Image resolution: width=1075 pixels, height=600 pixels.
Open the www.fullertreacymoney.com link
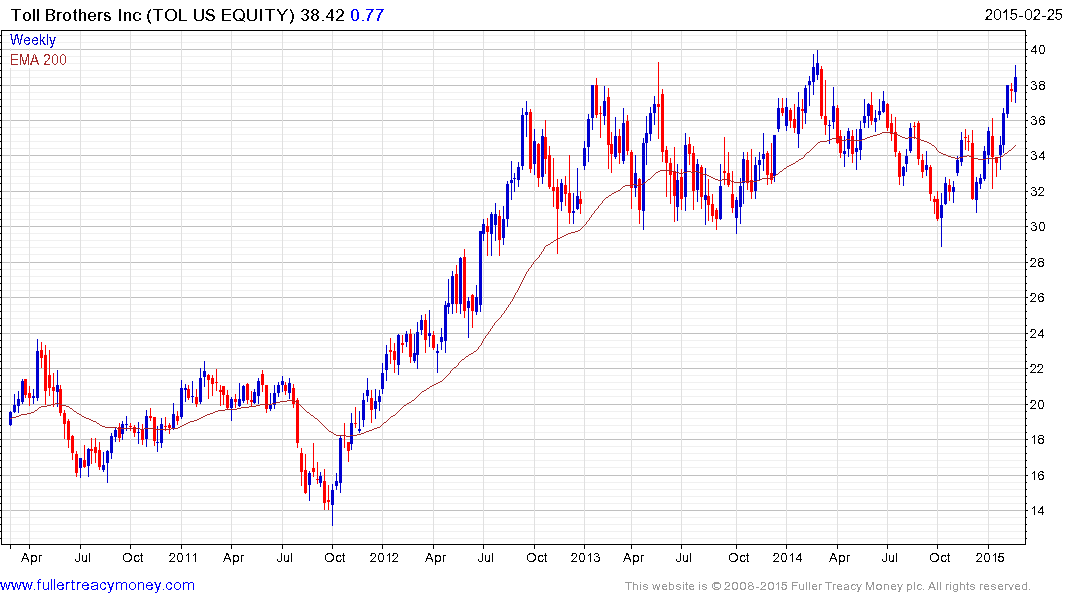click(97, 585)
